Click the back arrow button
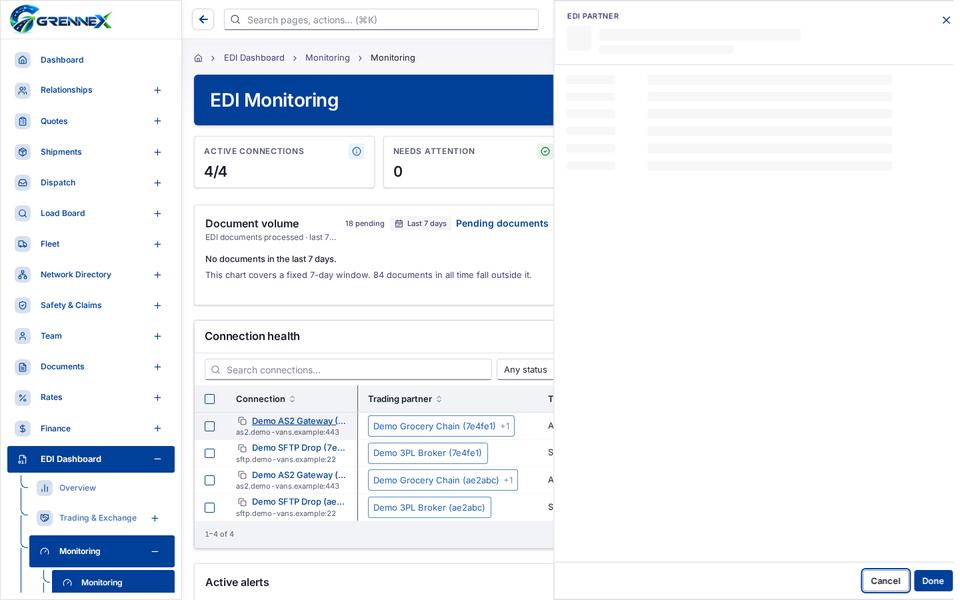Image resolution: width=960 pixels, height=600 pixels. point(203,20)
